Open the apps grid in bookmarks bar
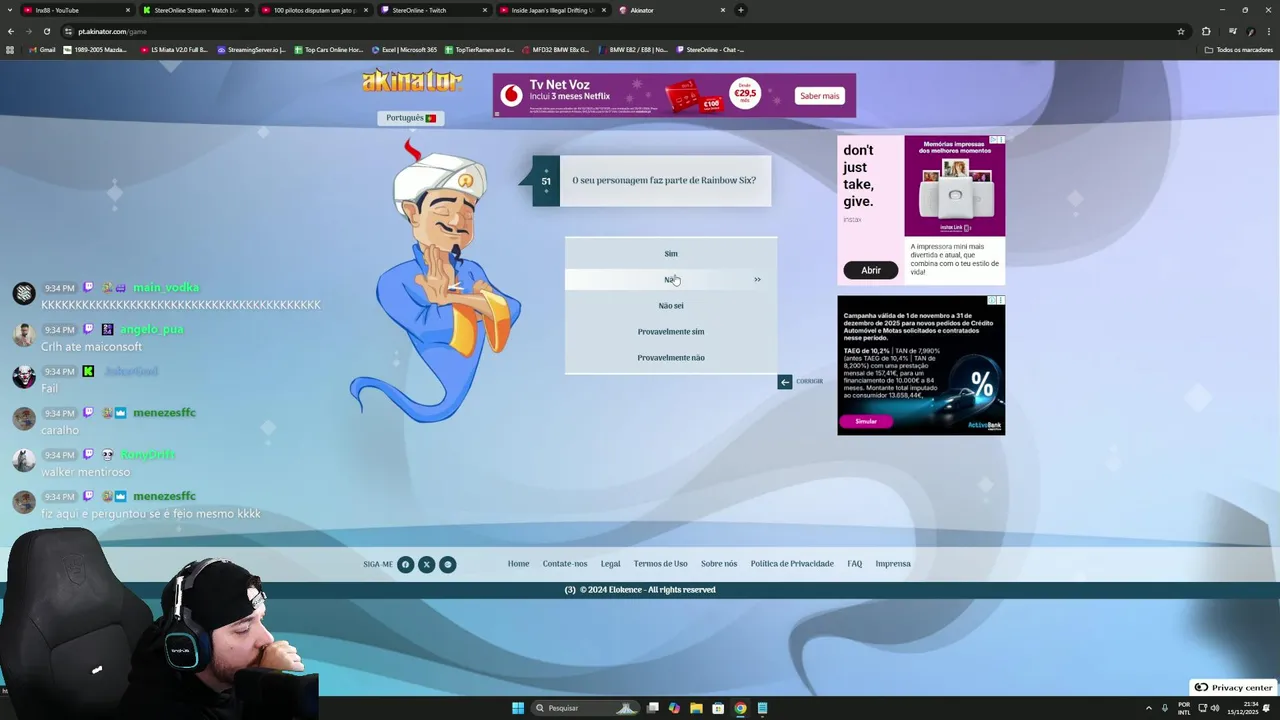 pos(10,49)
